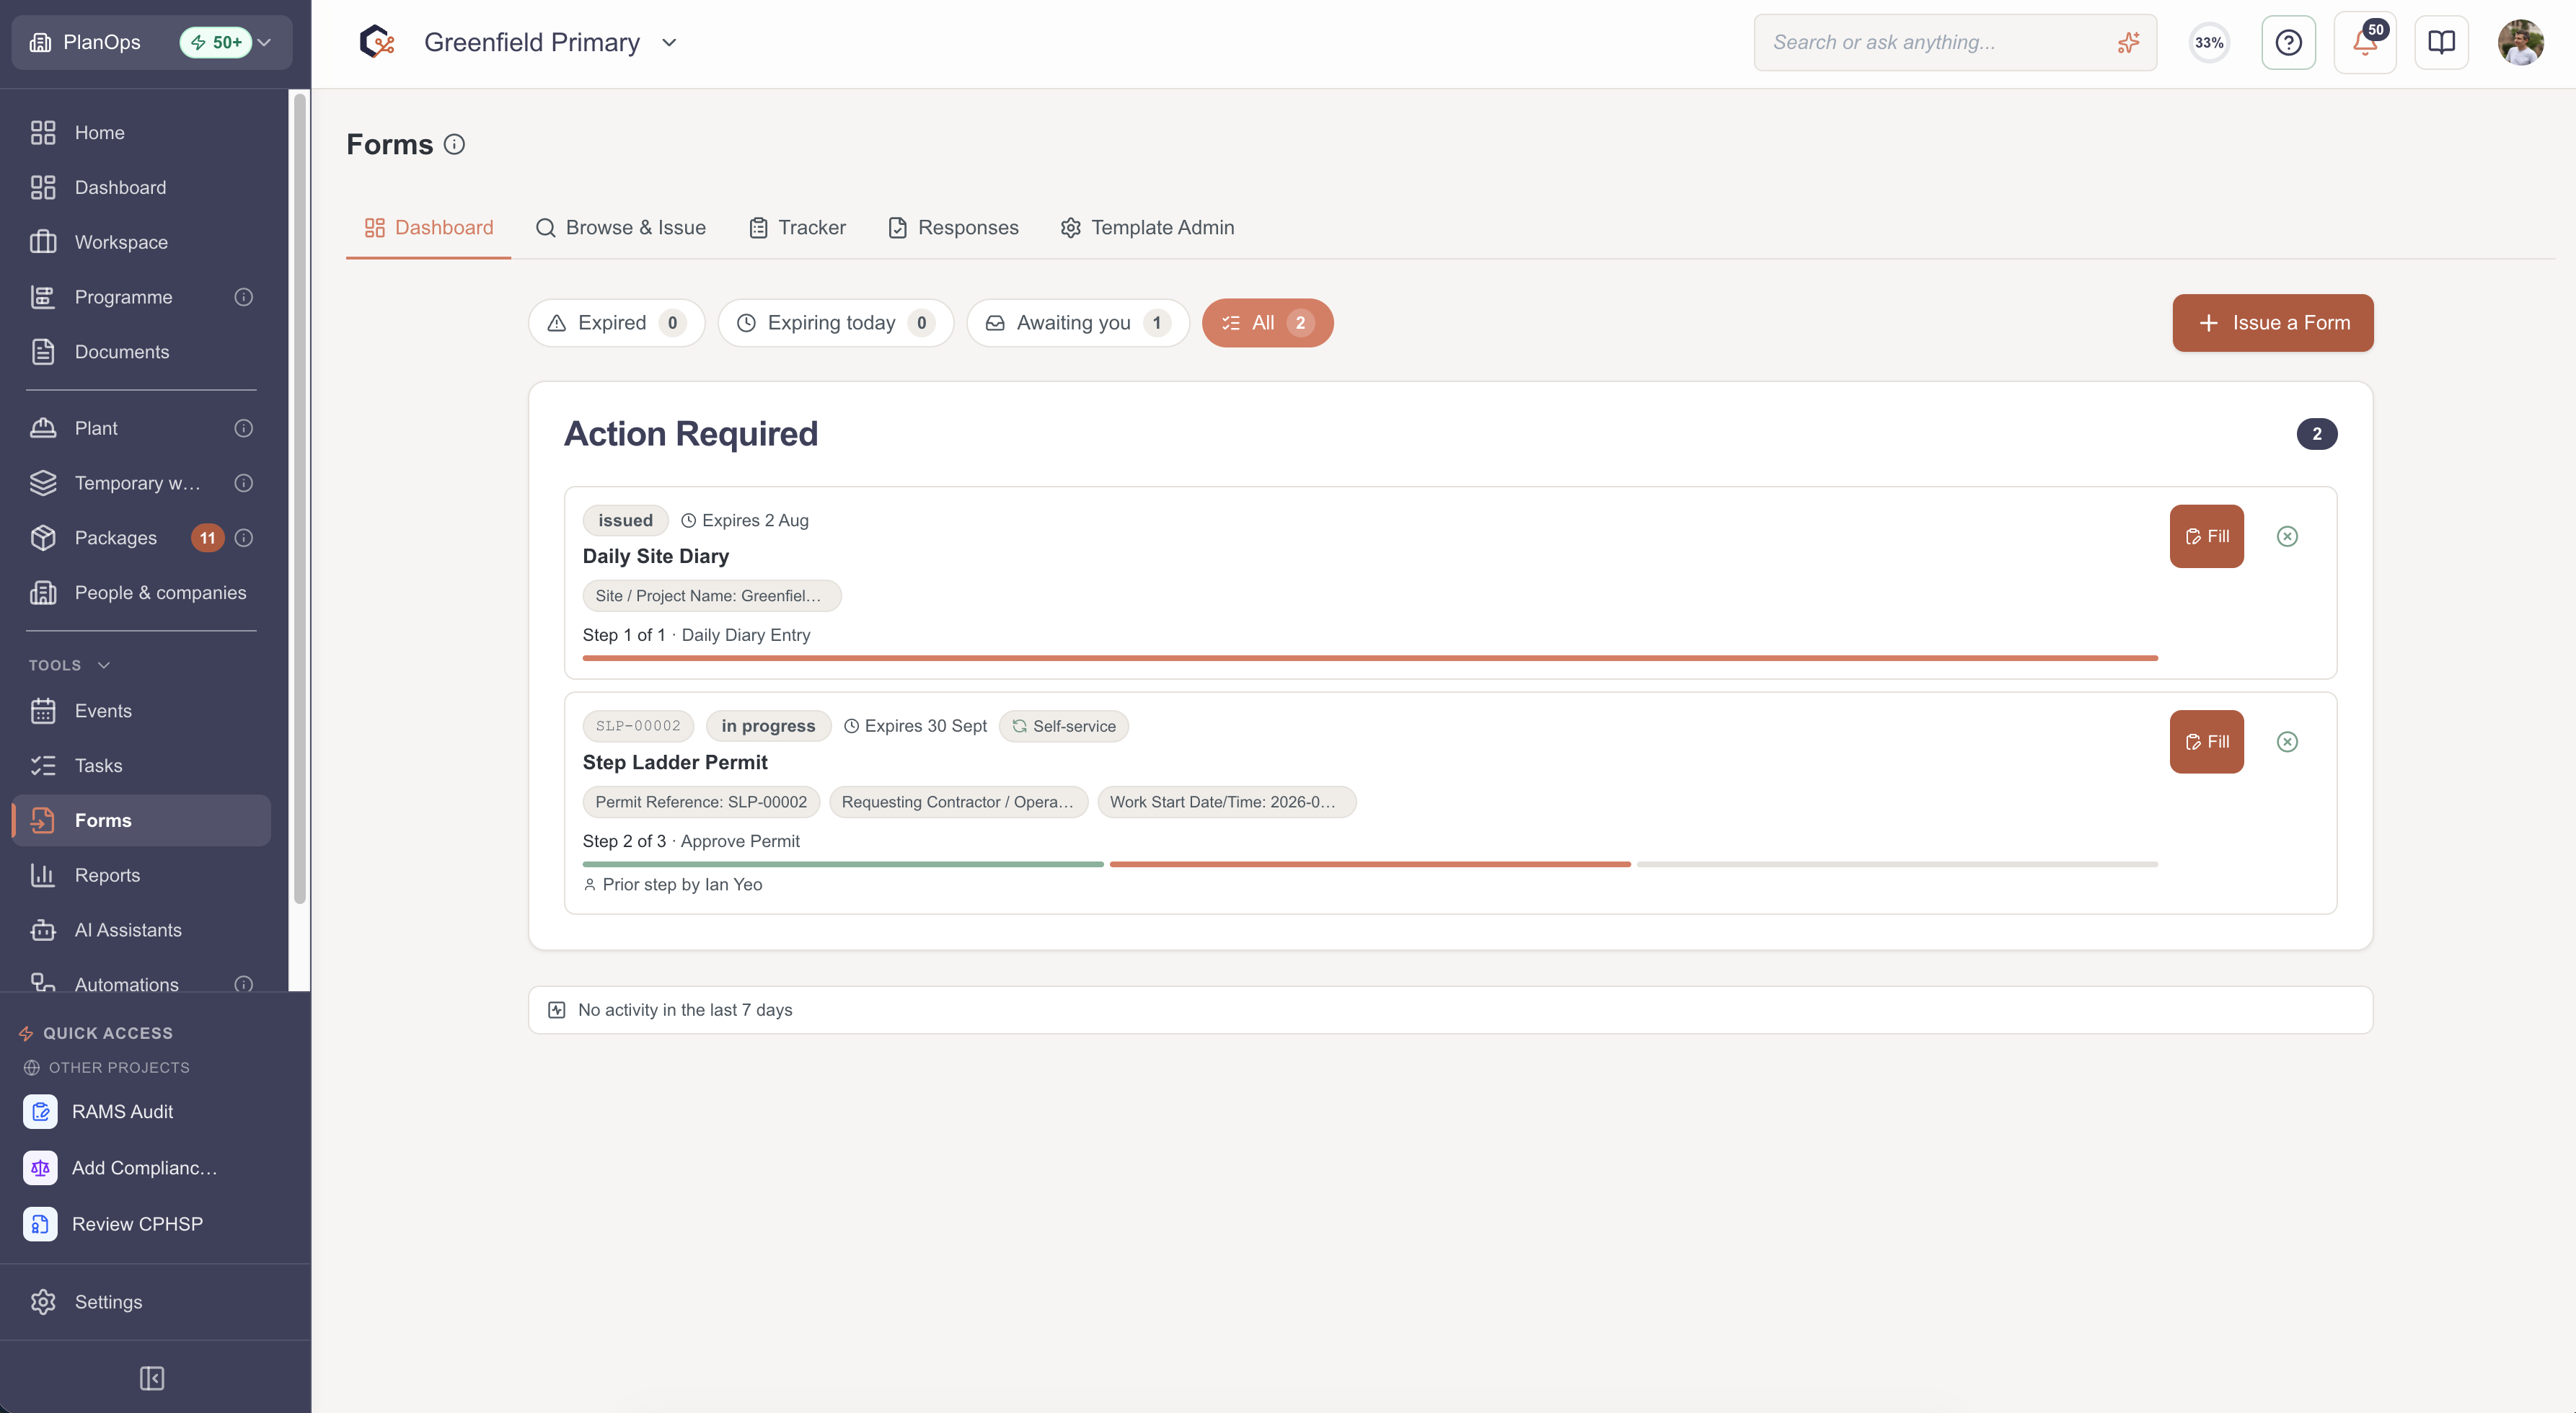Open Tasks in sidebar
The width and height of the screenshot is (2576, 1413).
(x=141, y=766)
